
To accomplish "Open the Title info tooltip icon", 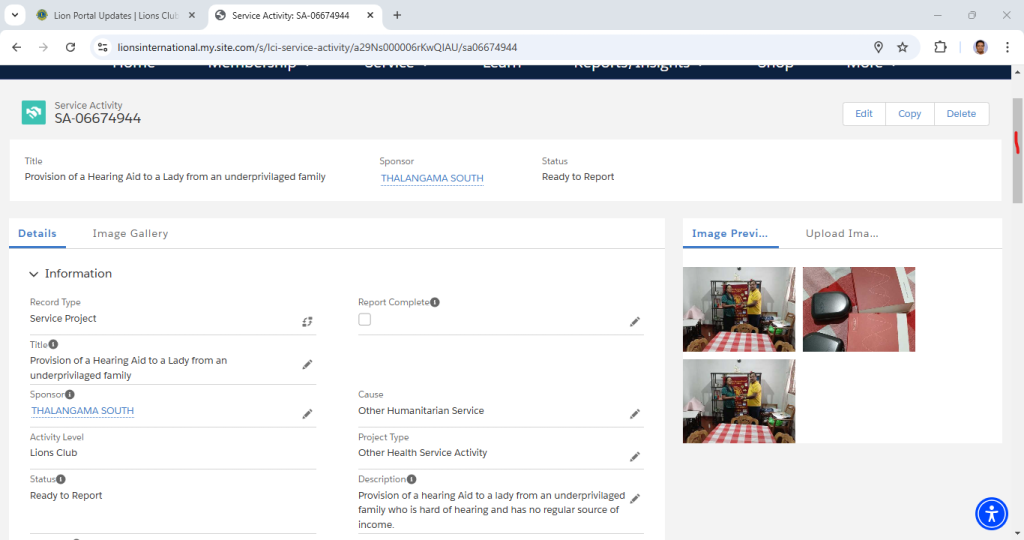I will pyautogui.click(x=54, y=344).
